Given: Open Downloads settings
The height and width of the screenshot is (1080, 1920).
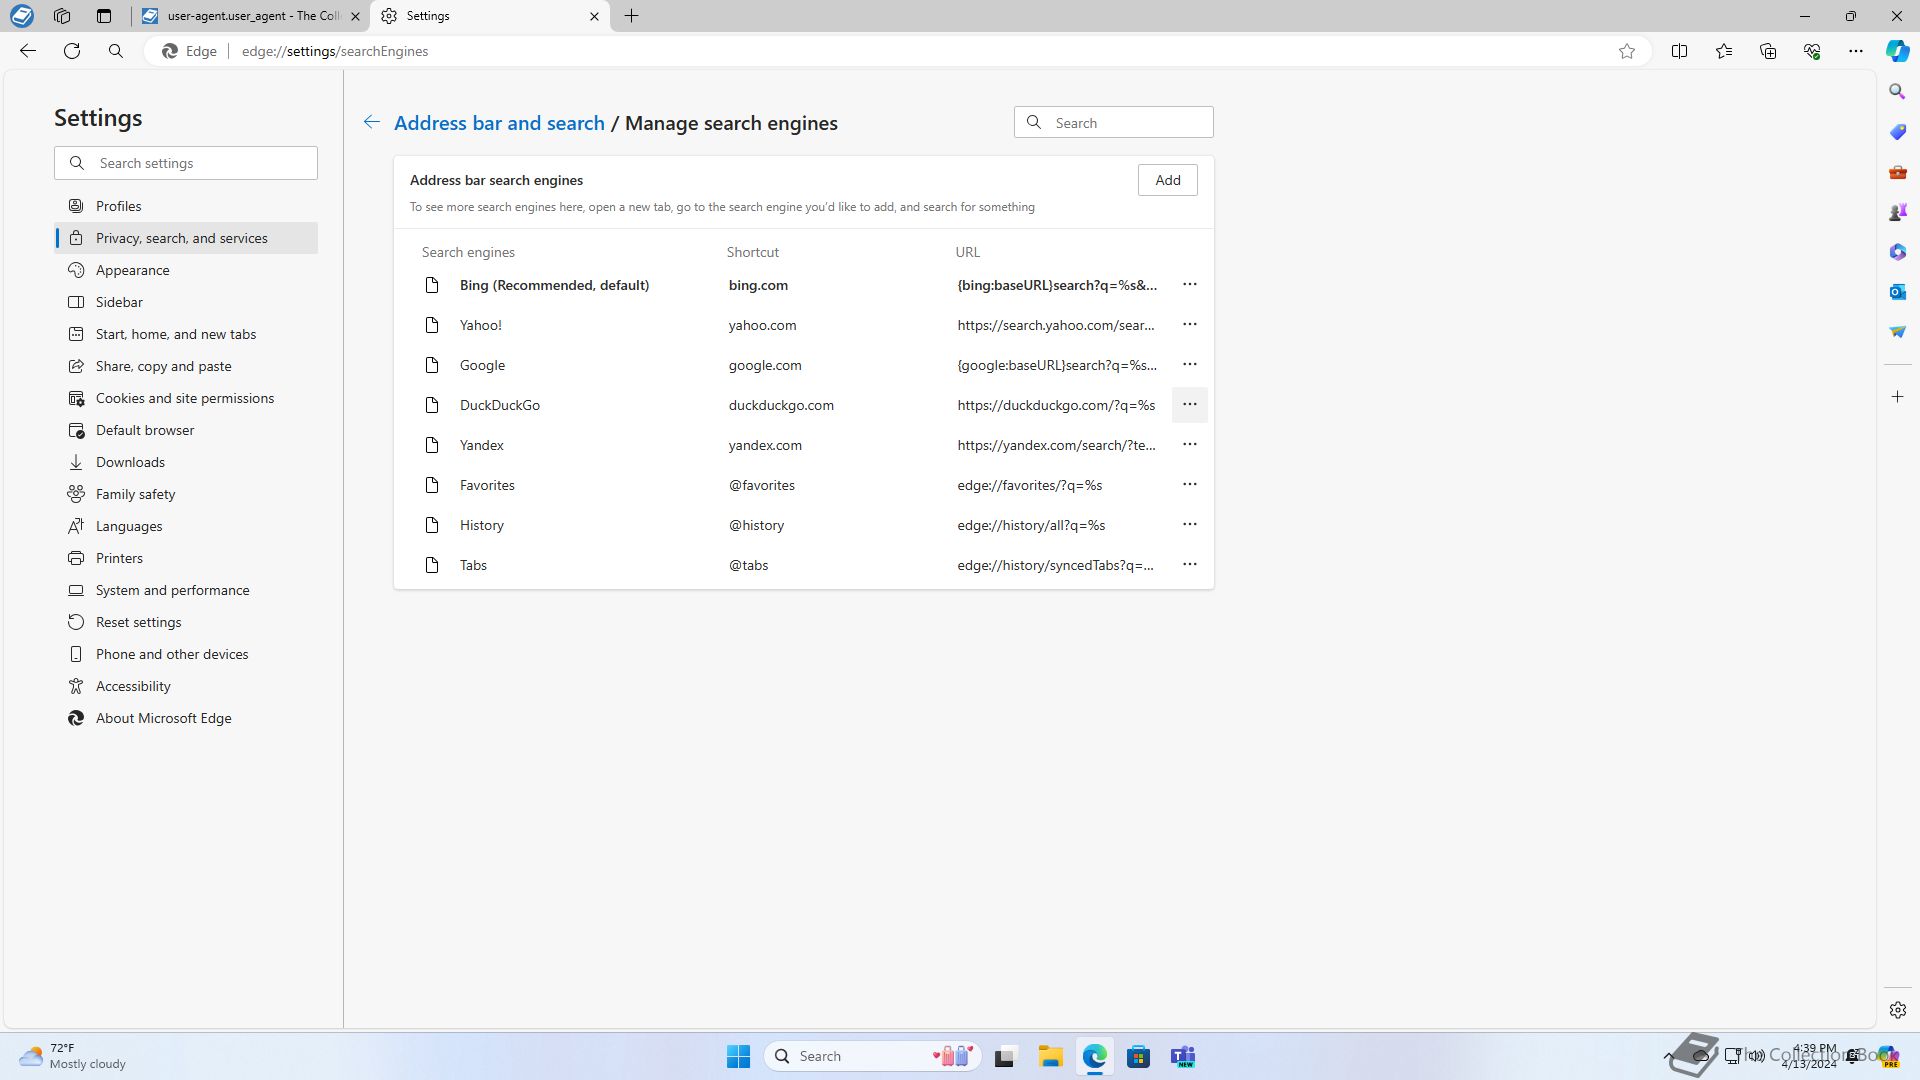Looking at the screenshot, I should [186, 462].
